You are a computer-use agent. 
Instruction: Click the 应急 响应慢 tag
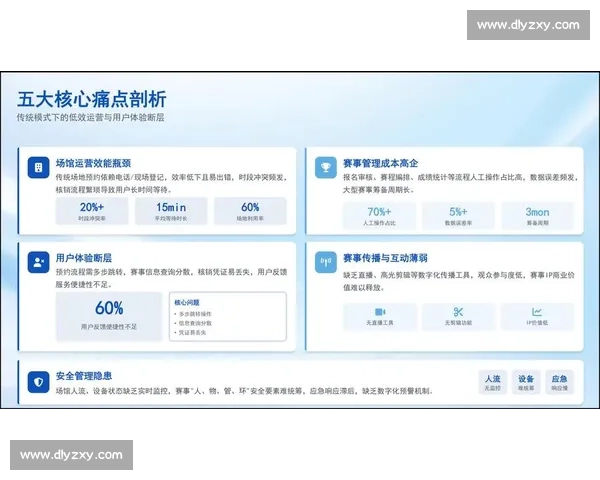click(x=559, y=382)
